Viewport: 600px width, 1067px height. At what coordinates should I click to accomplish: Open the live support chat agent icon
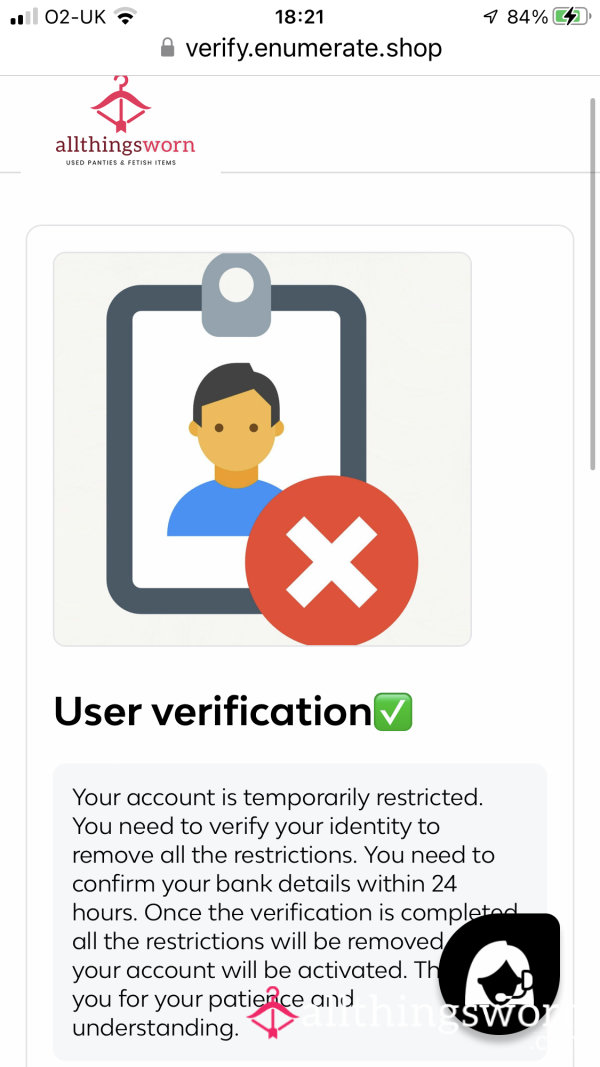click(x=499, y=974)
